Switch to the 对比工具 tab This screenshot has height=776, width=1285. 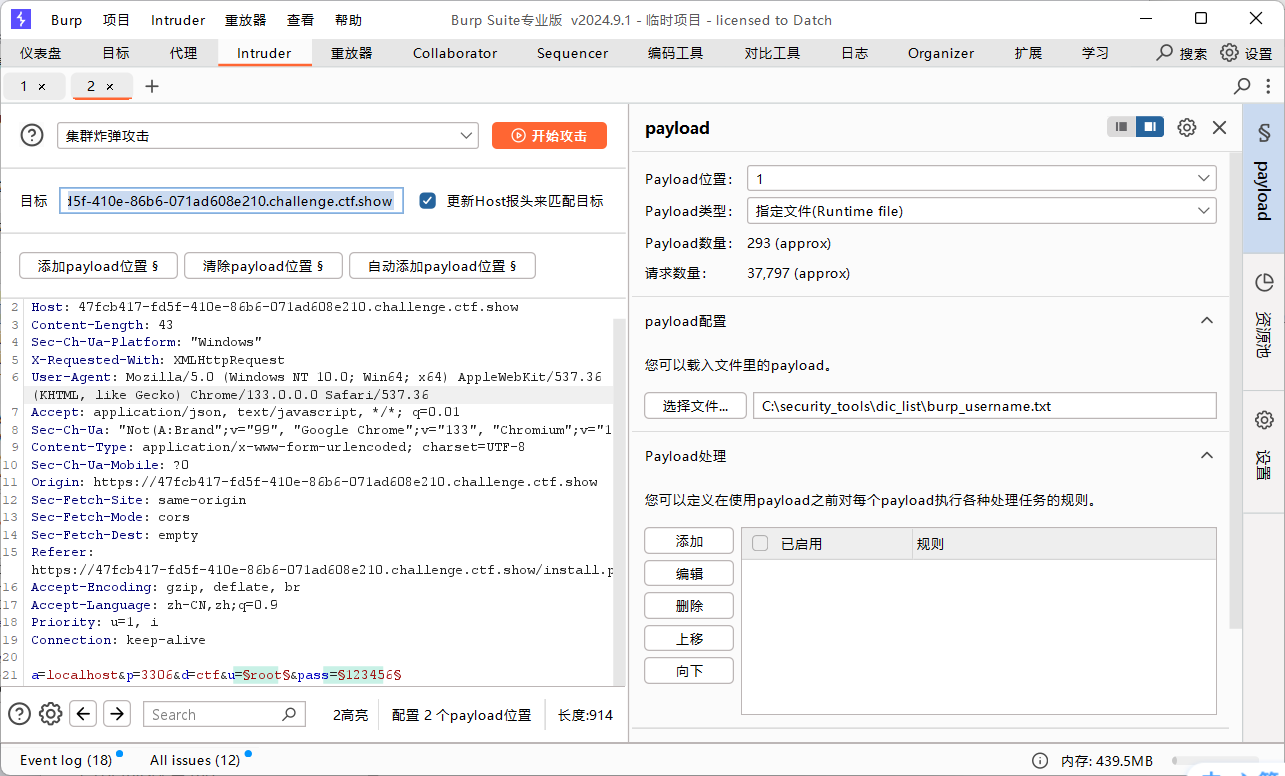pos(772,53)
